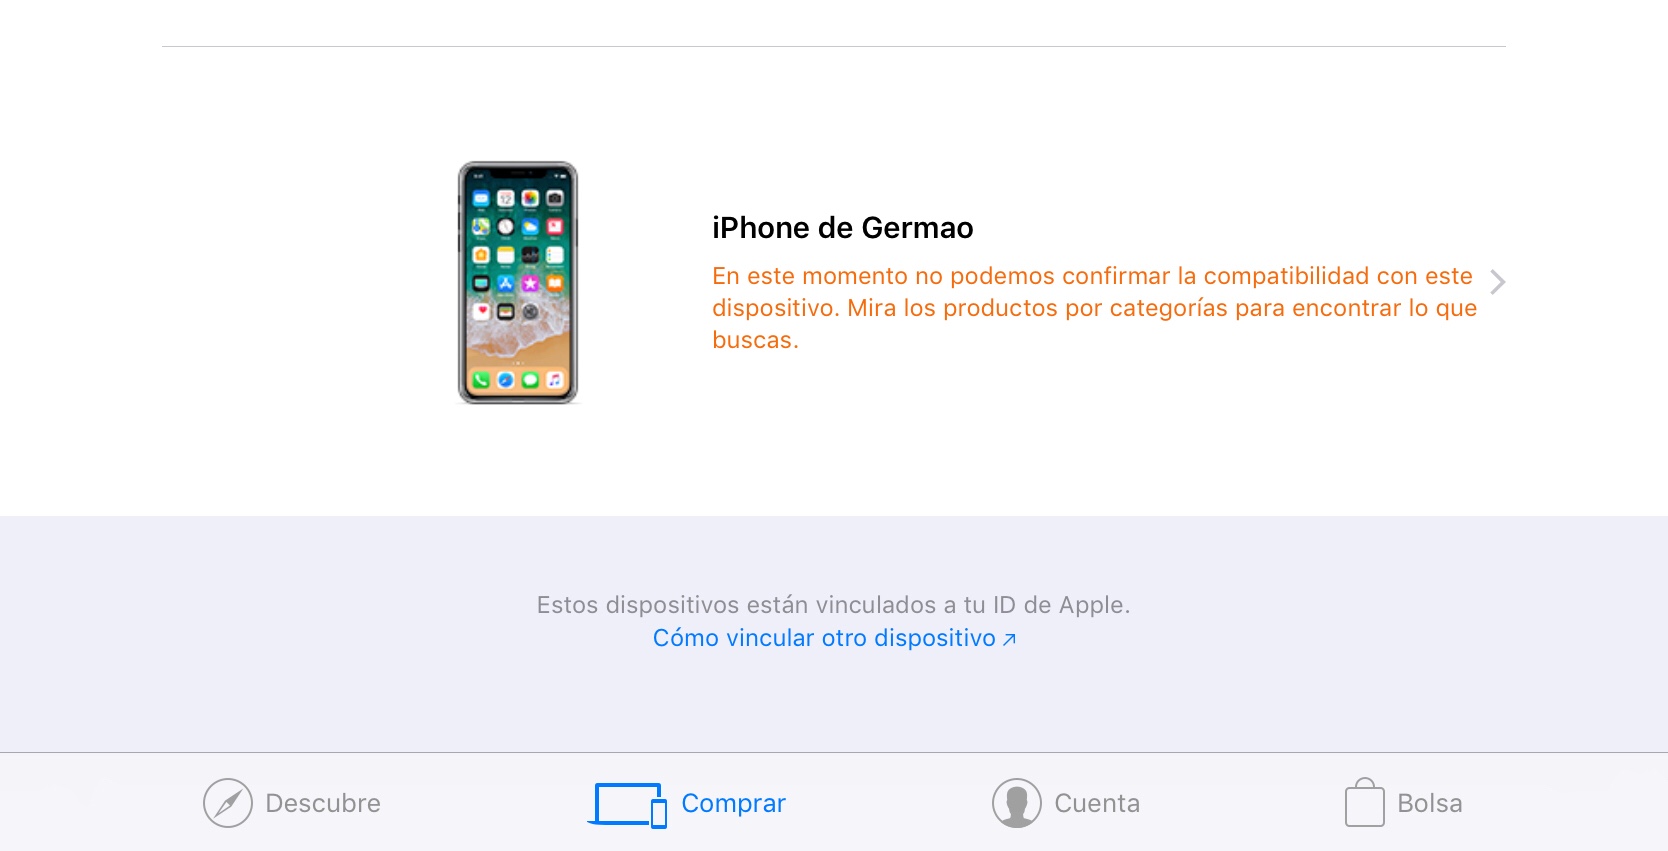This screenshot has height=851, width=1668.
Task: Open 'Cómo vincular otro dispositivo' link
Action: (834, 638)
